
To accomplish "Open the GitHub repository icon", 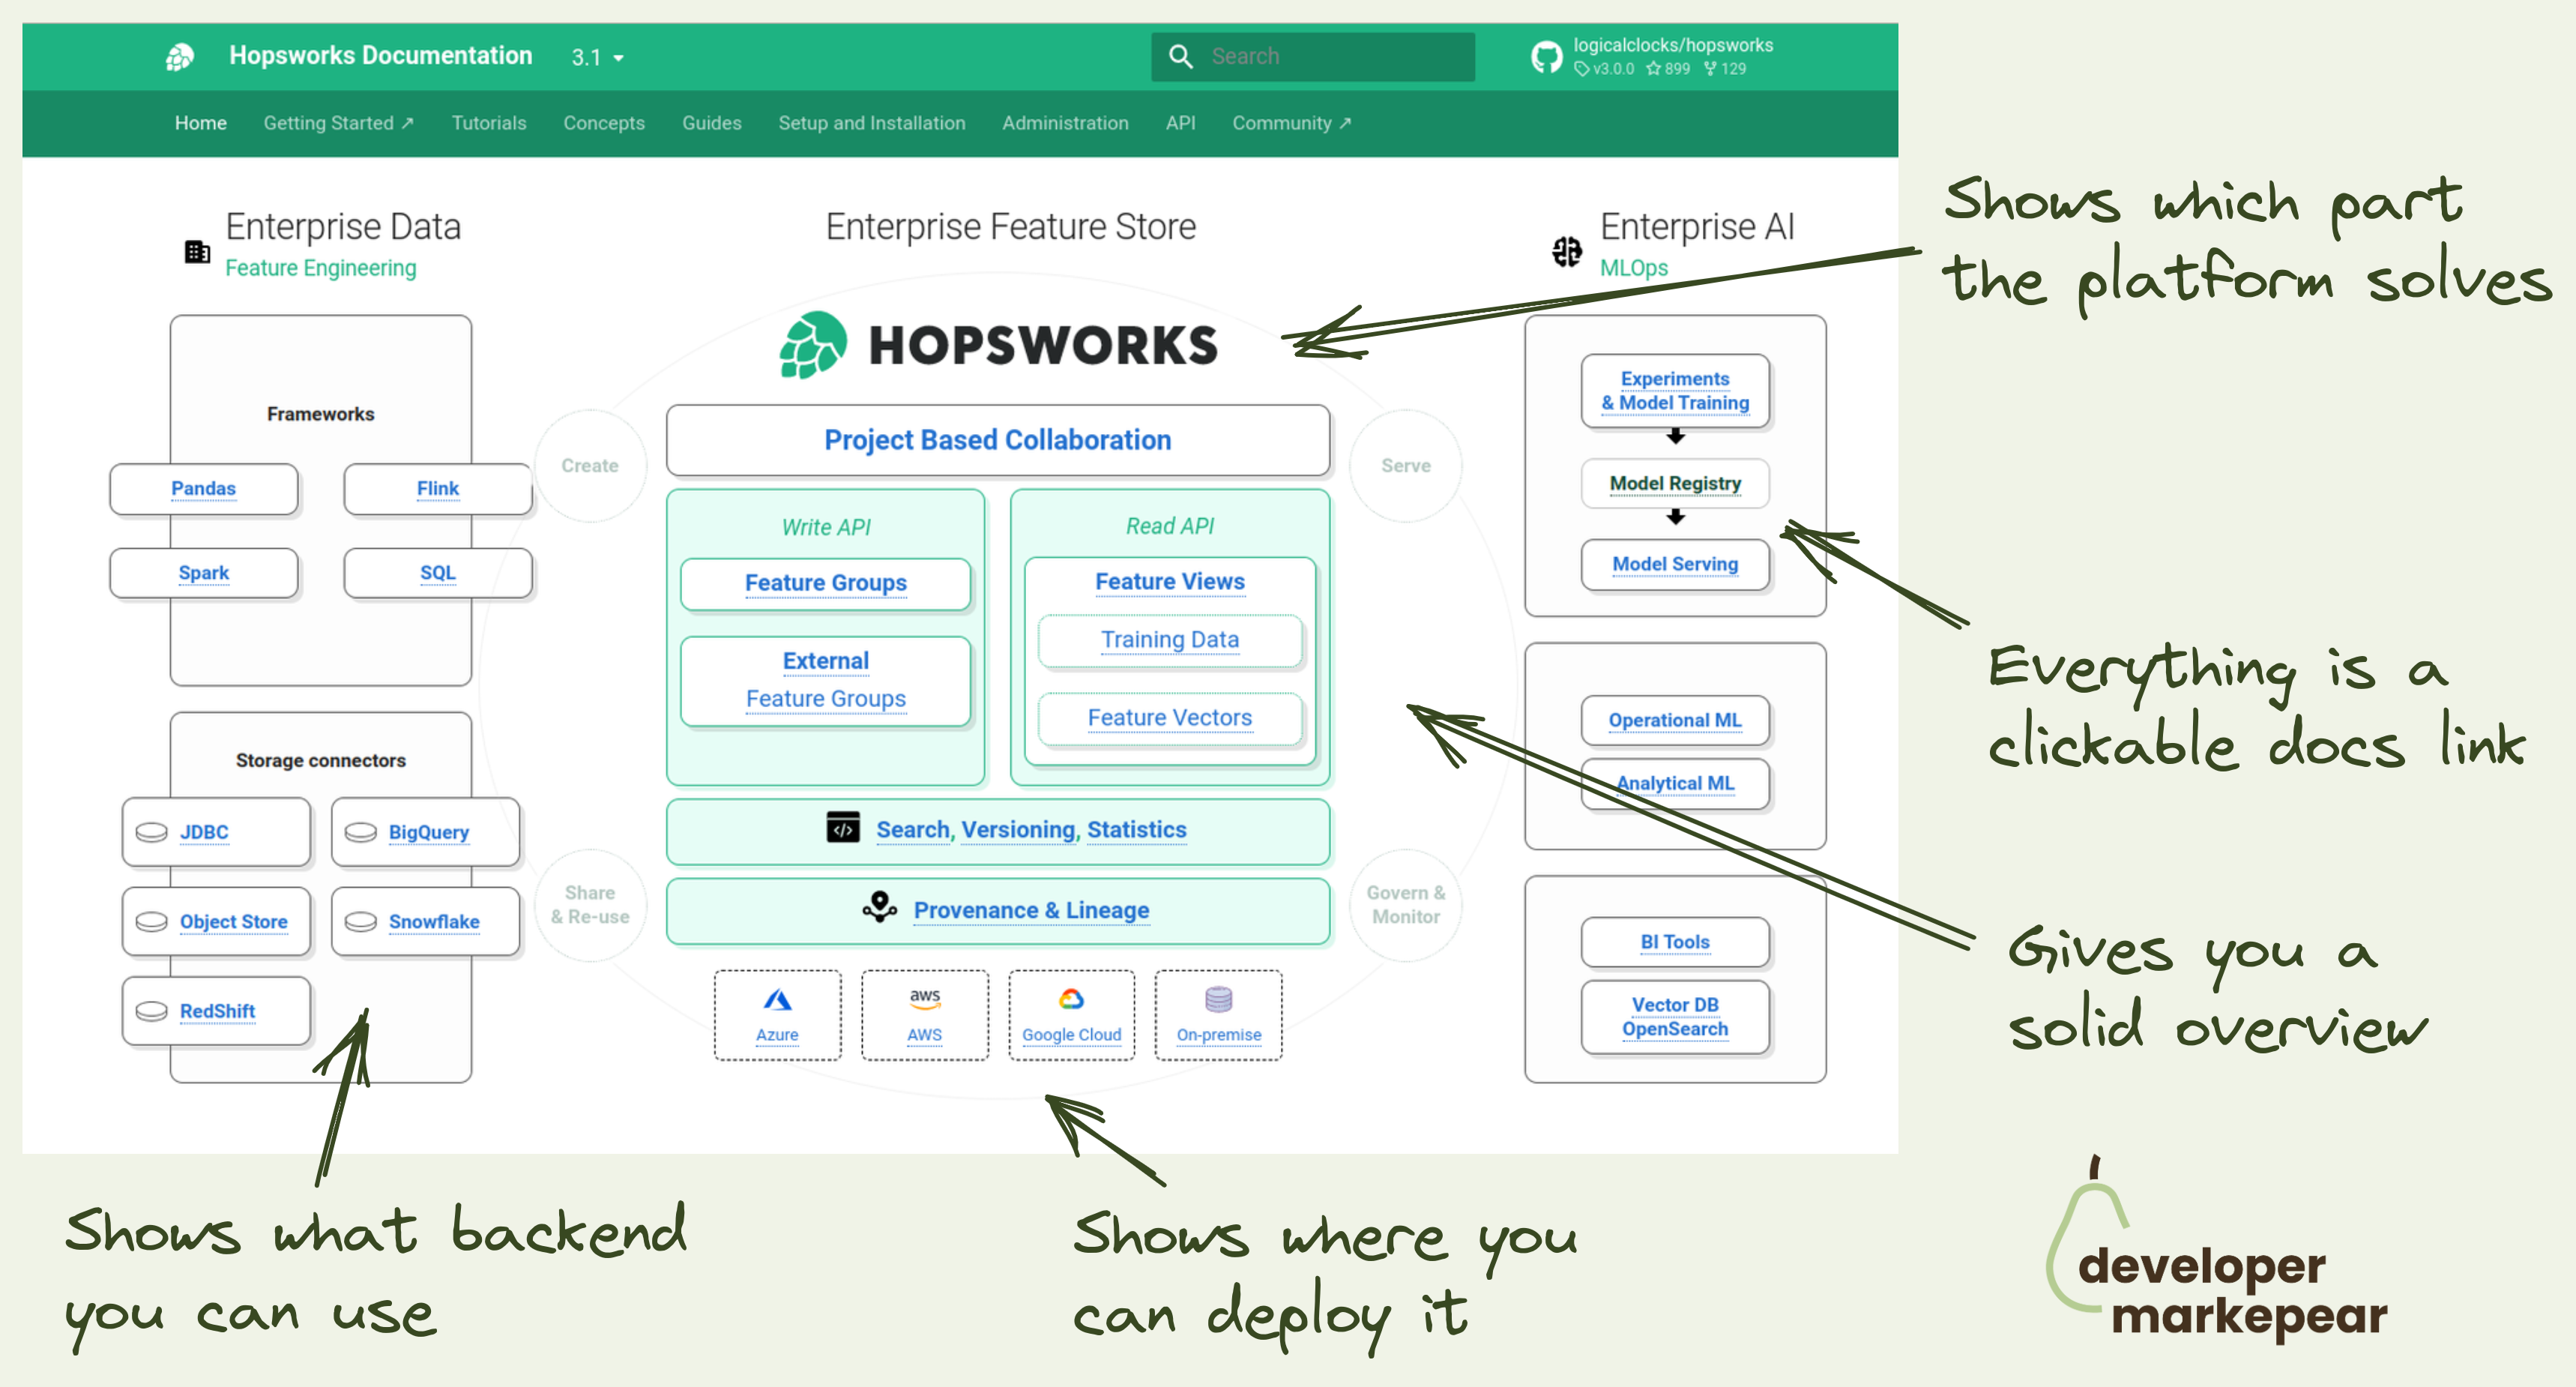I will click(x=1546, y=57).
